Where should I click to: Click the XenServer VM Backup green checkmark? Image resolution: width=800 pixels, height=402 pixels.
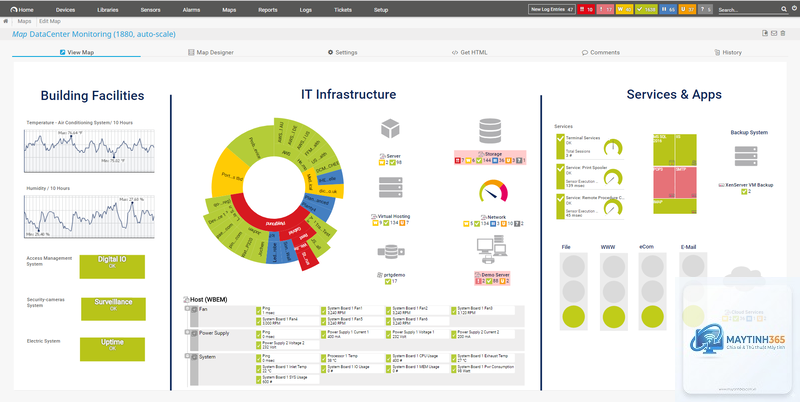pyautogui.click(x=744, y=192)
